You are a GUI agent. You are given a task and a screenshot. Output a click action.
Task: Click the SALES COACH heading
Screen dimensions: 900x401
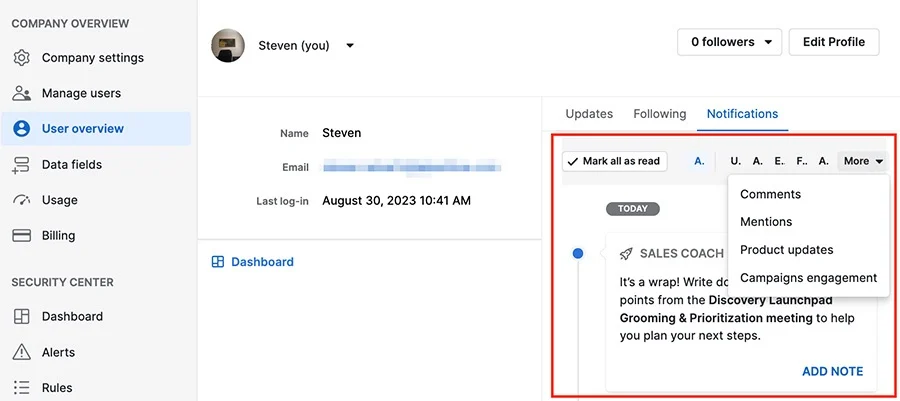(682, 254)
